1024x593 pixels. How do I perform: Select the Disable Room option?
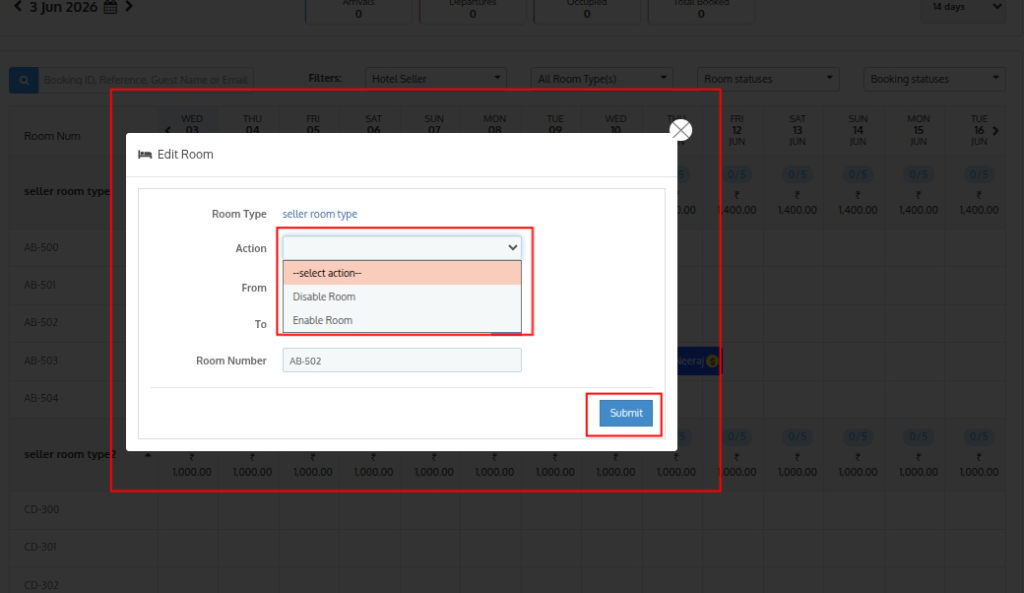[x=402, y=296]
